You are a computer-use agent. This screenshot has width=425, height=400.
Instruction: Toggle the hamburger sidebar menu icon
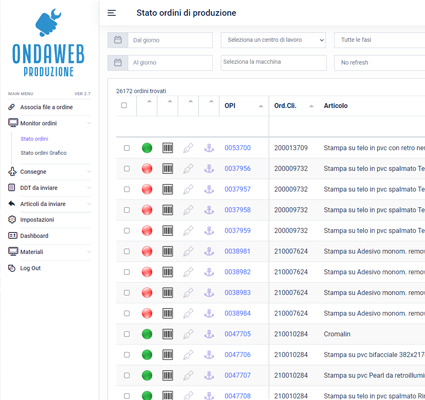click(112, 13)
